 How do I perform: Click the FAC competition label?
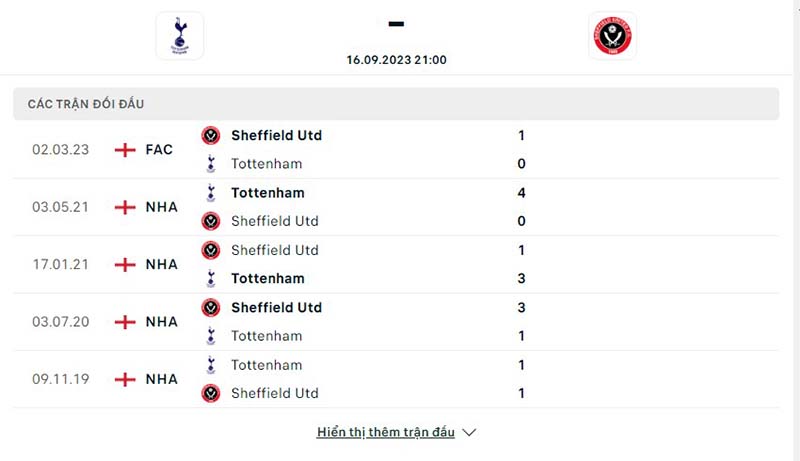(159, 150)
